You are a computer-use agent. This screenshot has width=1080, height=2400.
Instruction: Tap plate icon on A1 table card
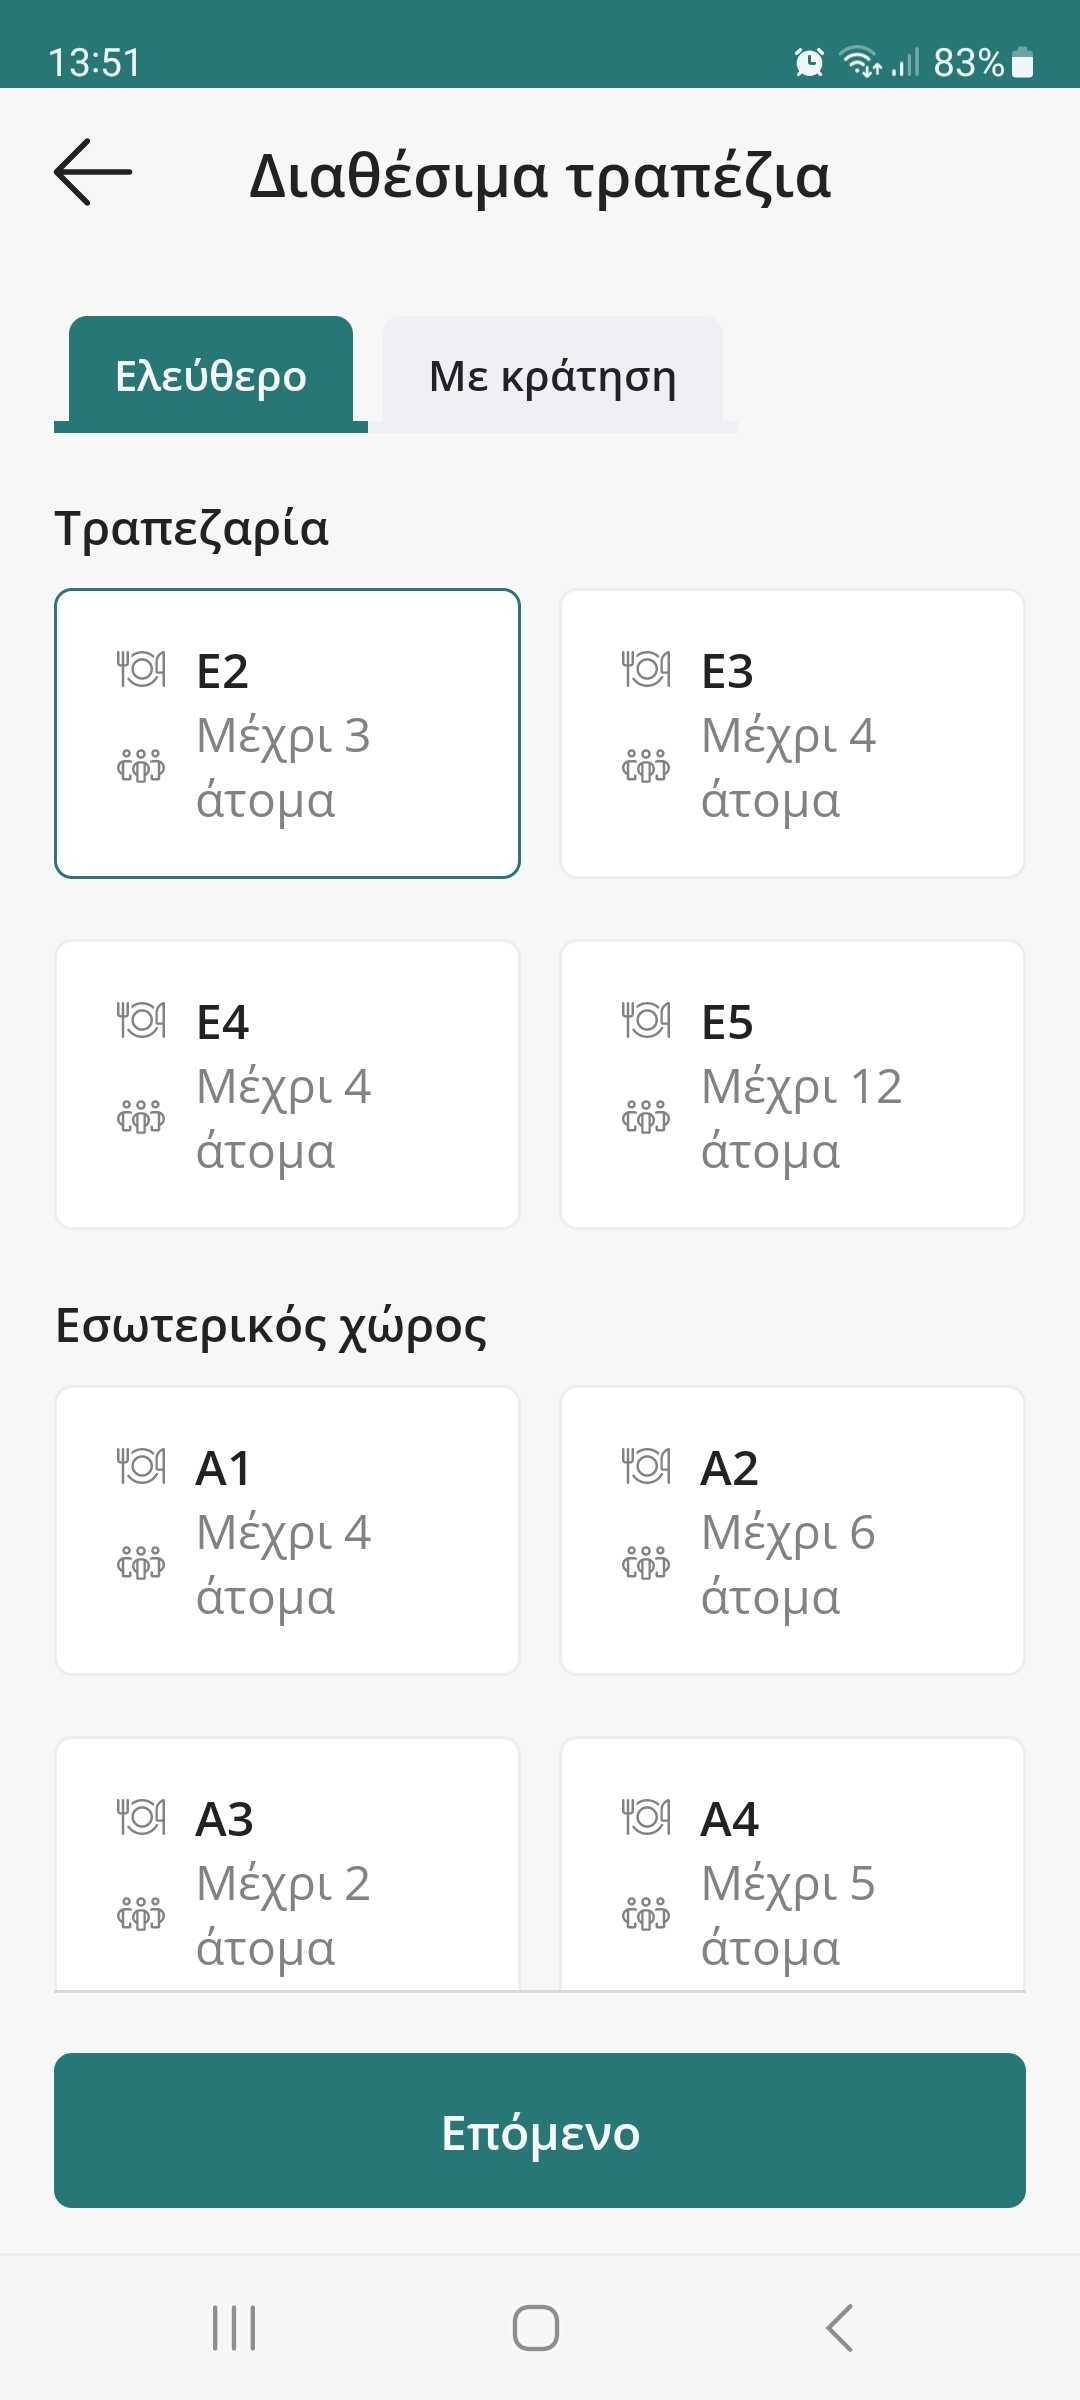[141, 1467]
